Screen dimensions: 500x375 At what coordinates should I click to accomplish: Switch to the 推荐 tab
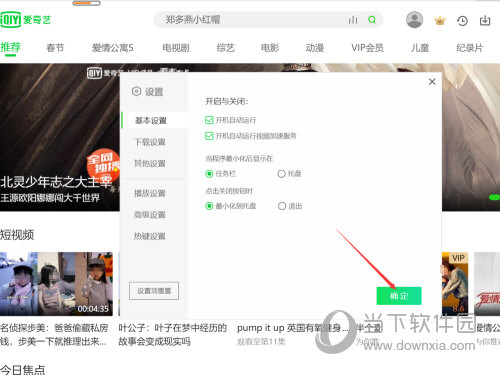point(10,48)
